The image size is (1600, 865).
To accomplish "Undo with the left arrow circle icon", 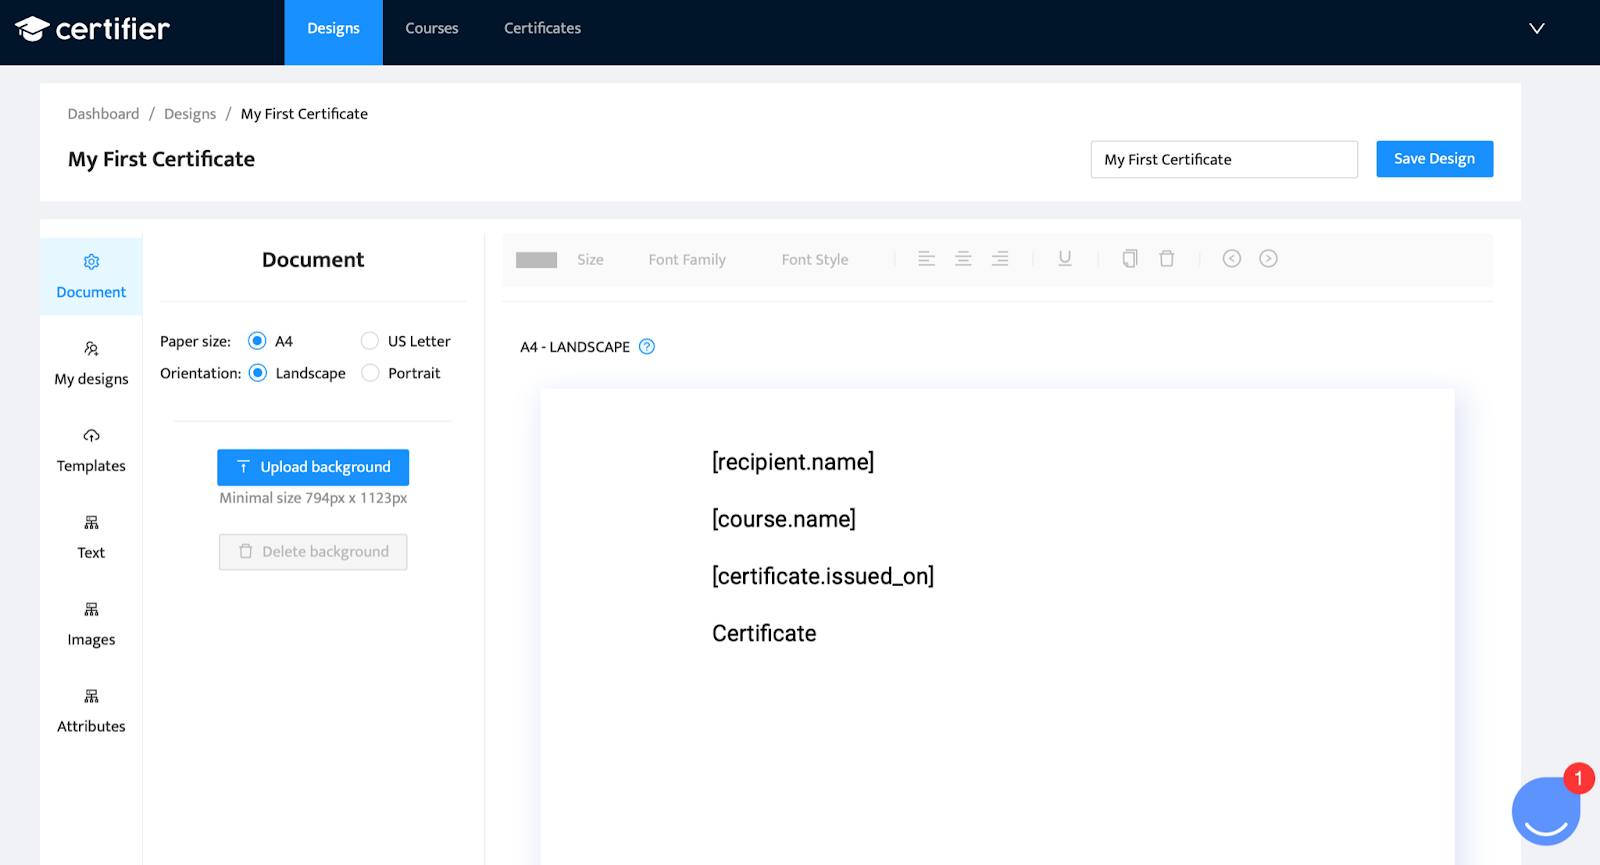I will [x=1232, y=259].
